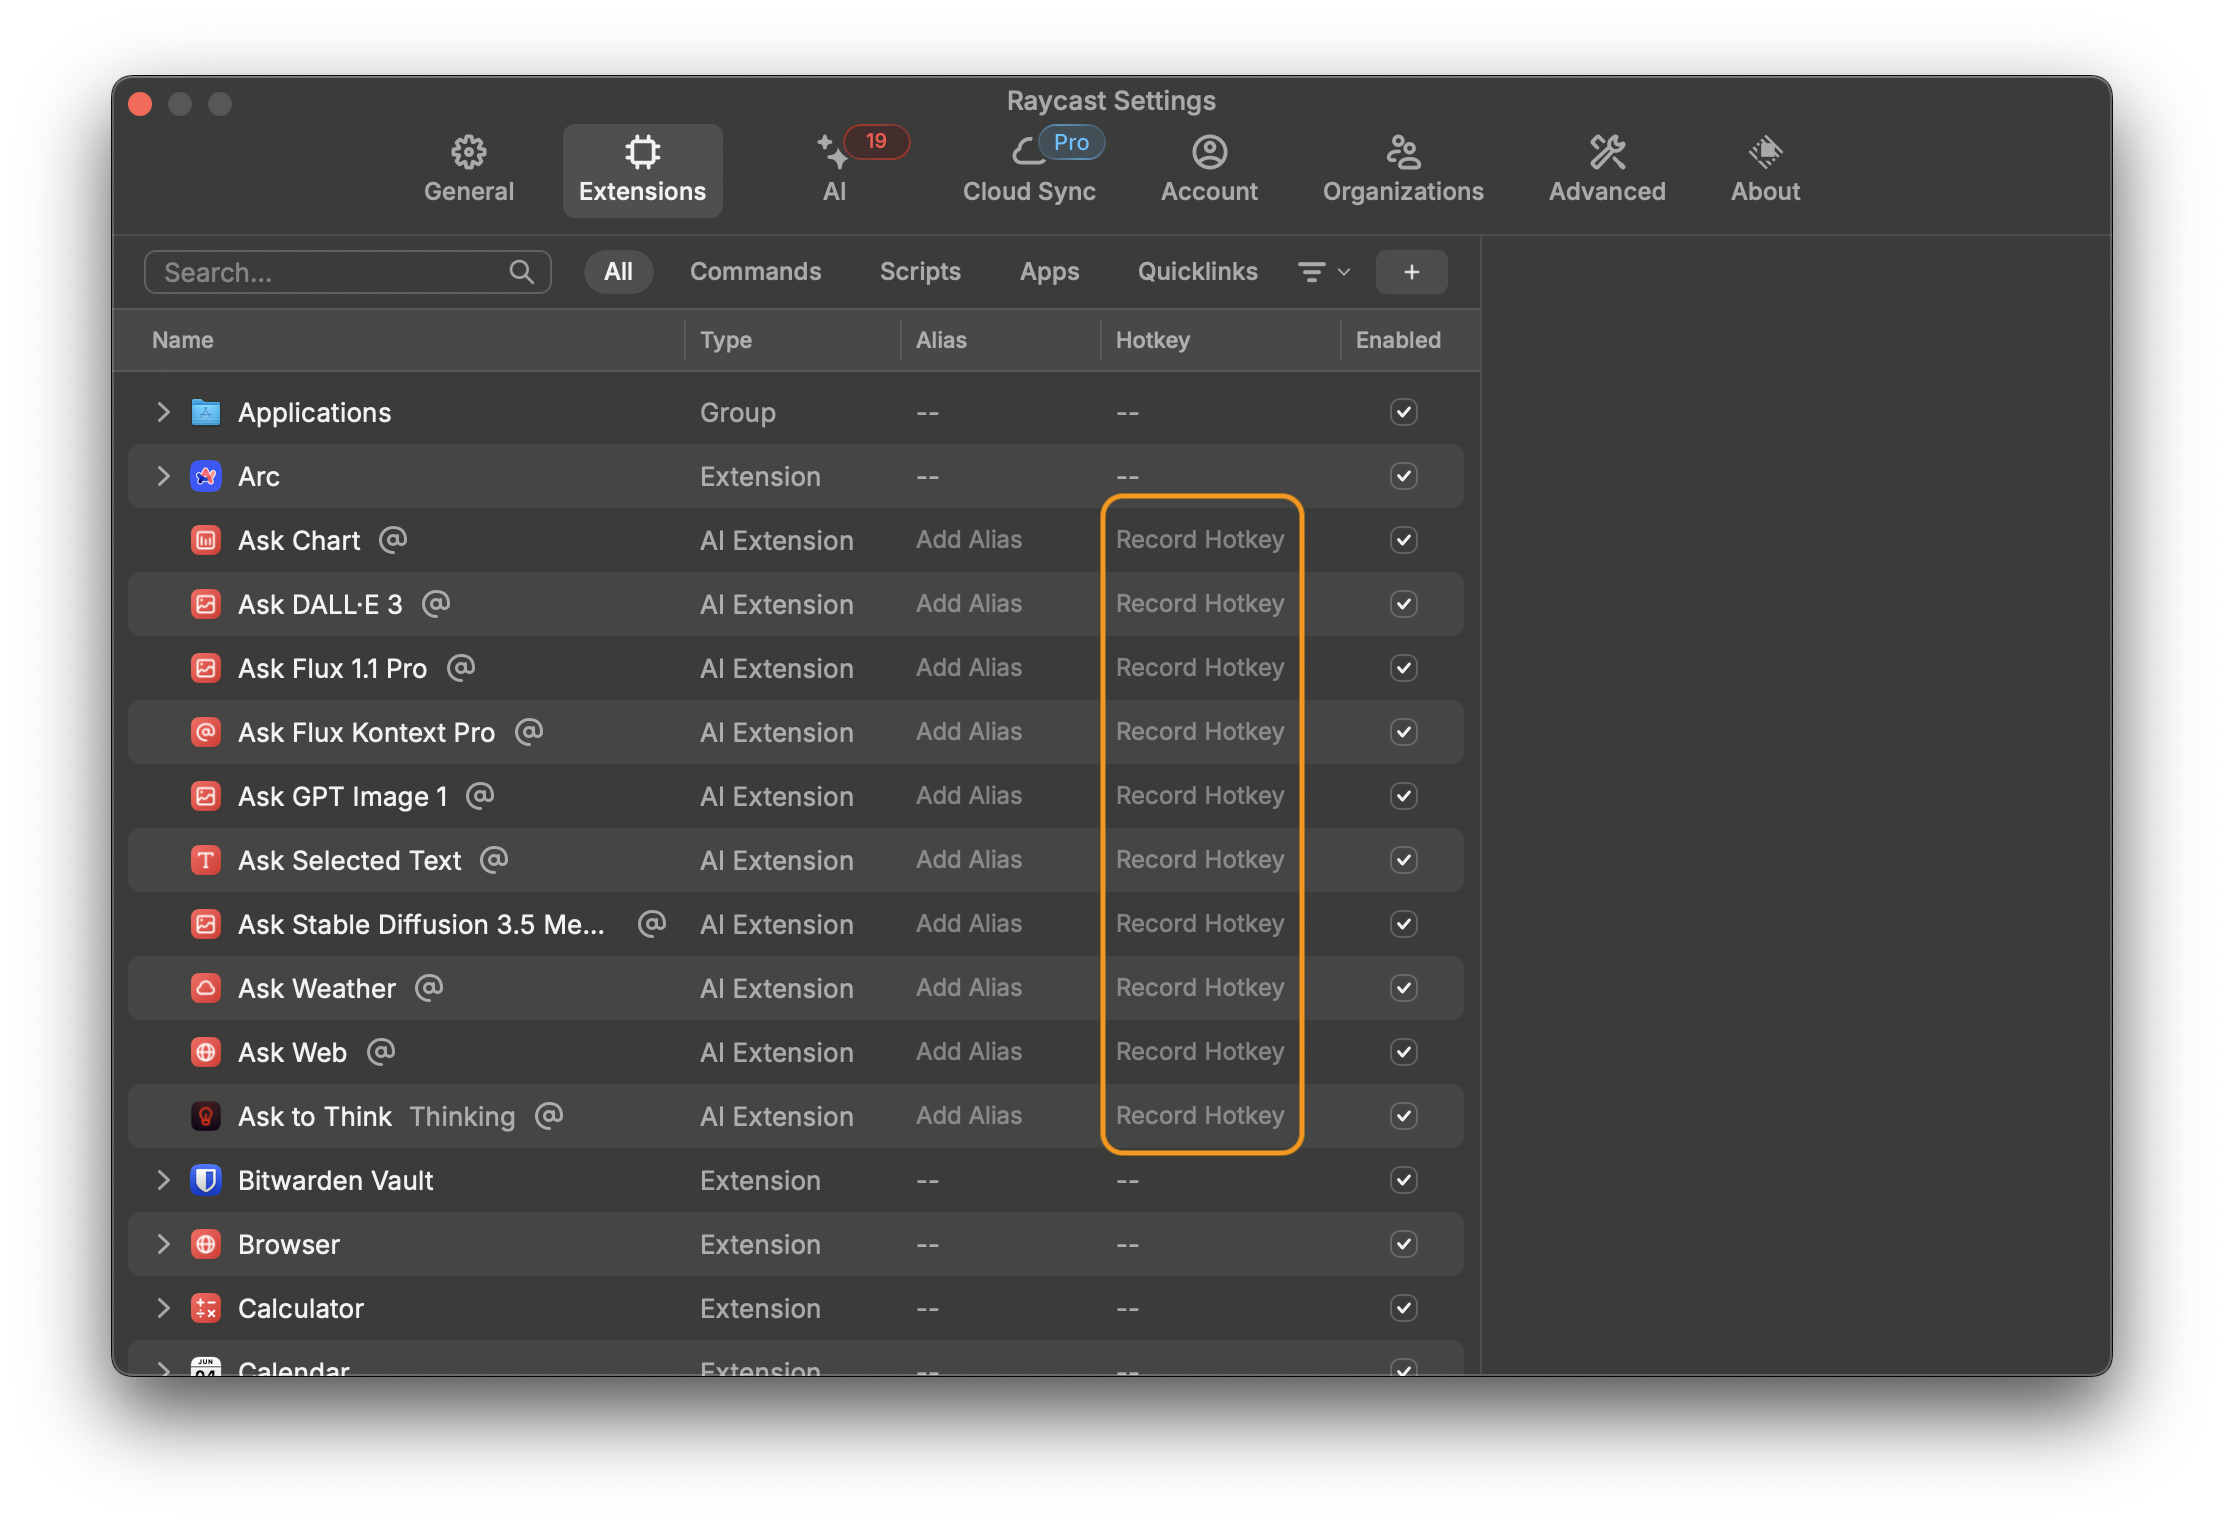2224x1524 pixels.
Task: Uncheck Ask DALL·E 3 enabled checkbox
Action: tap(1403, 604)
